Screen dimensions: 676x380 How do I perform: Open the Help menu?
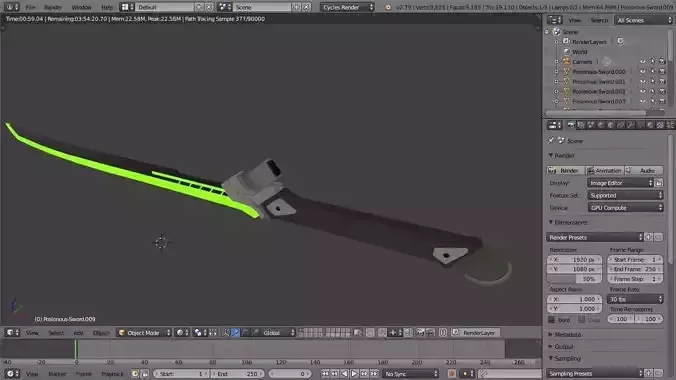(x=106, y=7)
